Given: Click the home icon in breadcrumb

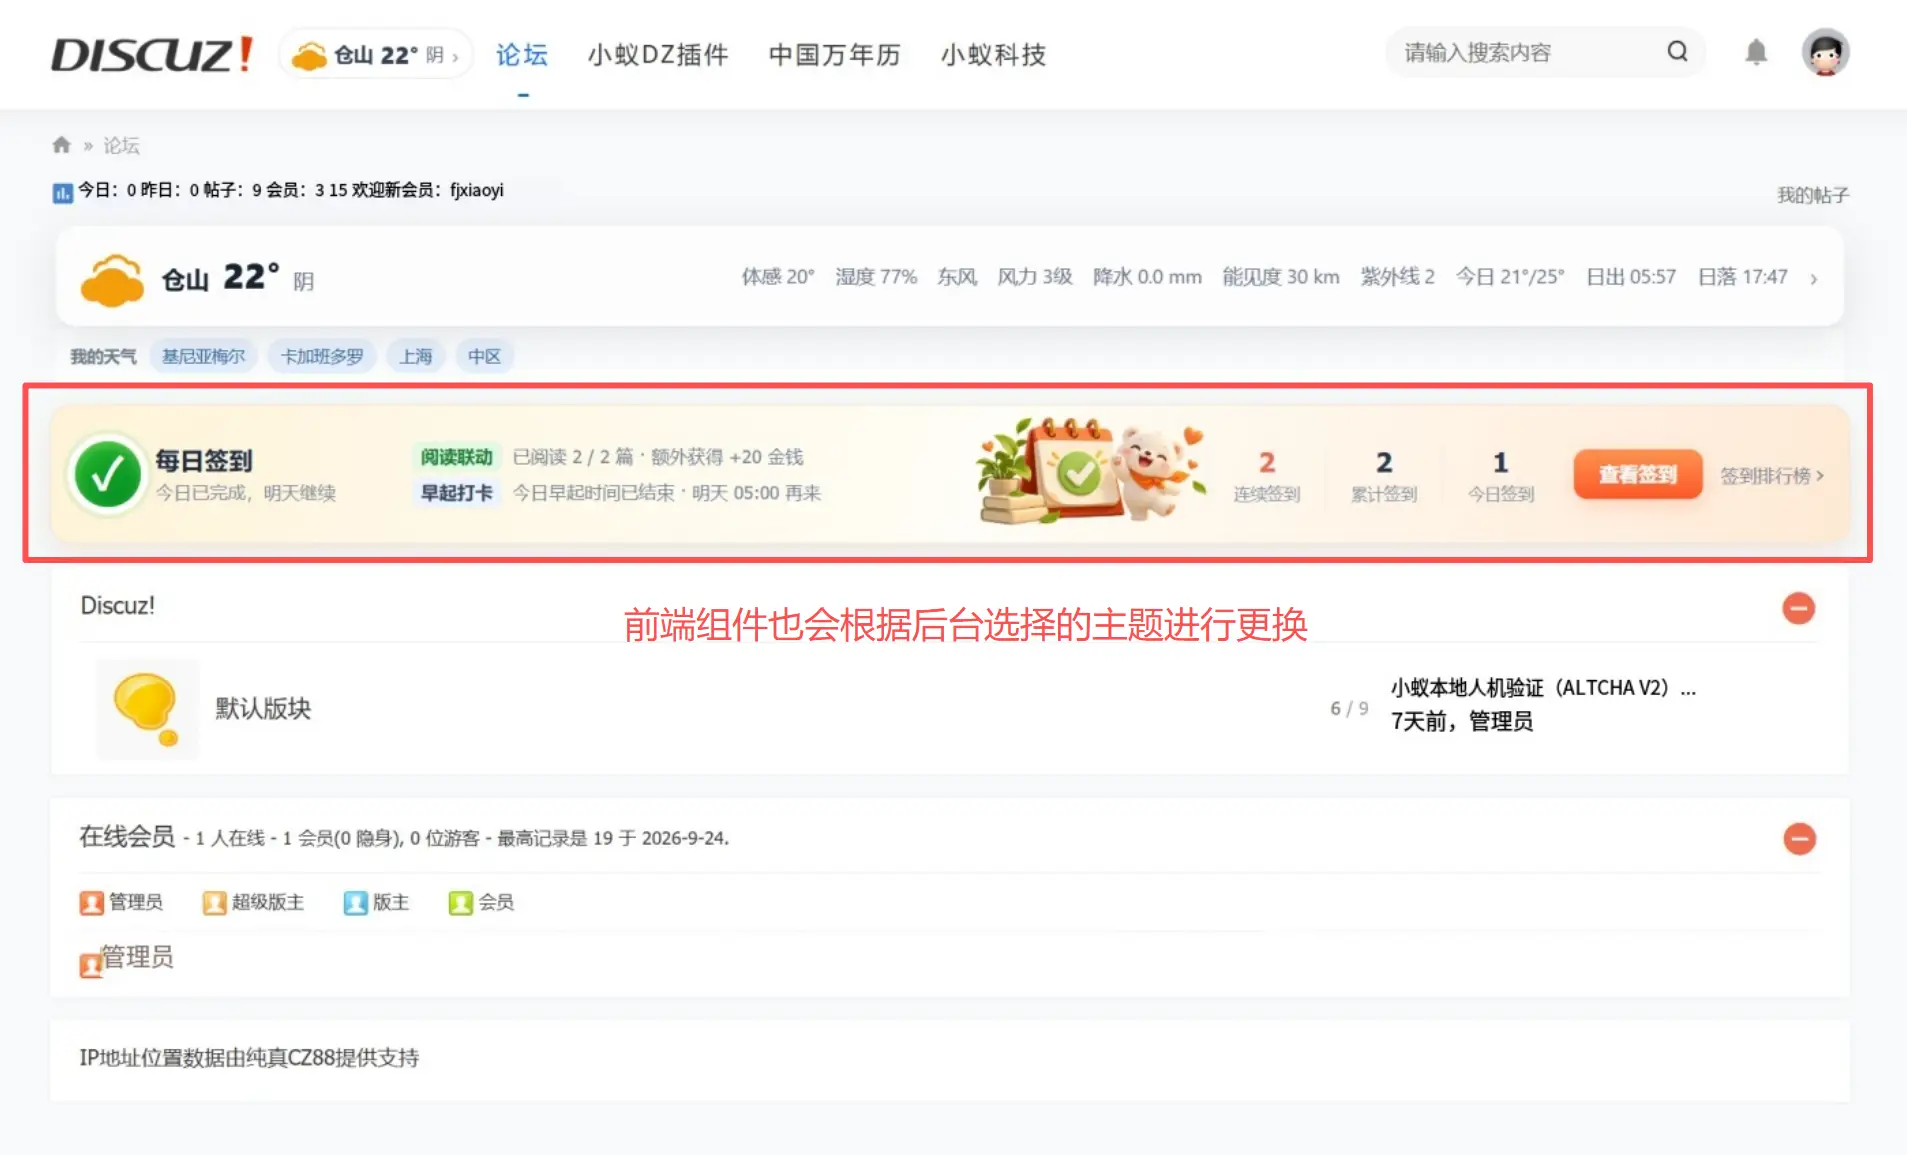Looking at the screenshot, I should click(x=62, y=145).
